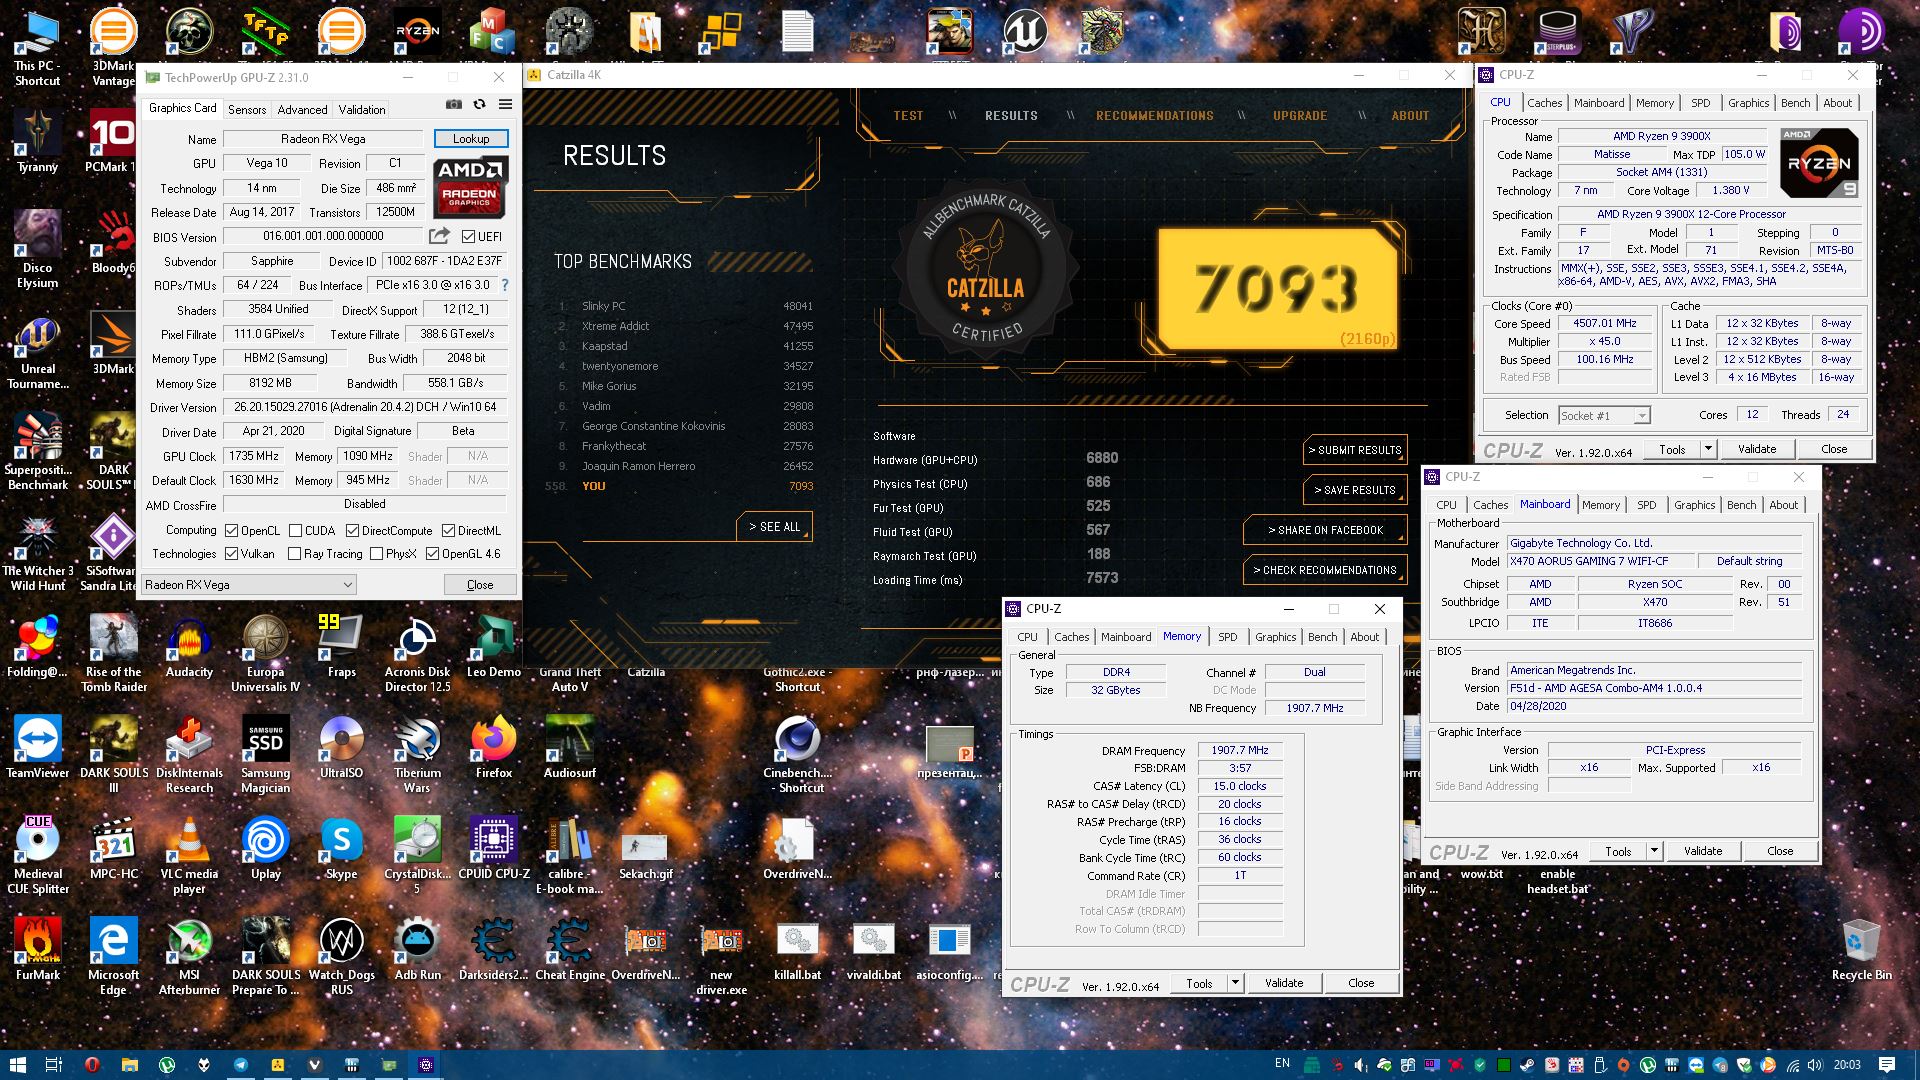1920x1080 pixels.
Task: Open File Explorer taskbar icon
Action: coord(129,1065)
